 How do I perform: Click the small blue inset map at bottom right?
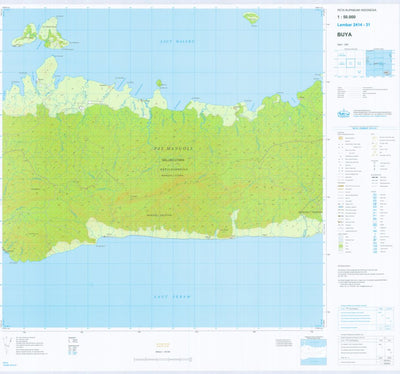coord(313,352)
